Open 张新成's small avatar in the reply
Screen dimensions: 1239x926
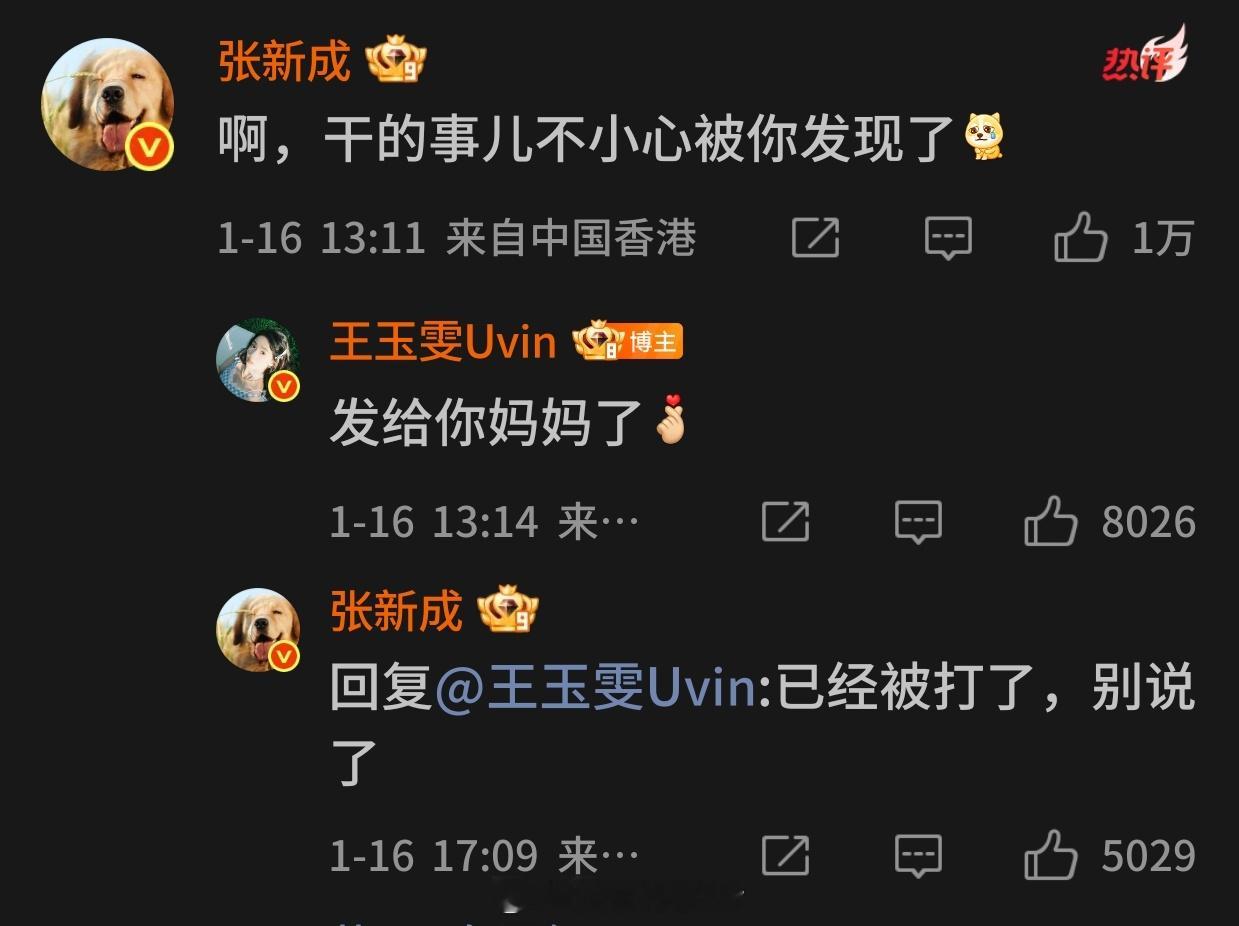click(x=258, y=629)
